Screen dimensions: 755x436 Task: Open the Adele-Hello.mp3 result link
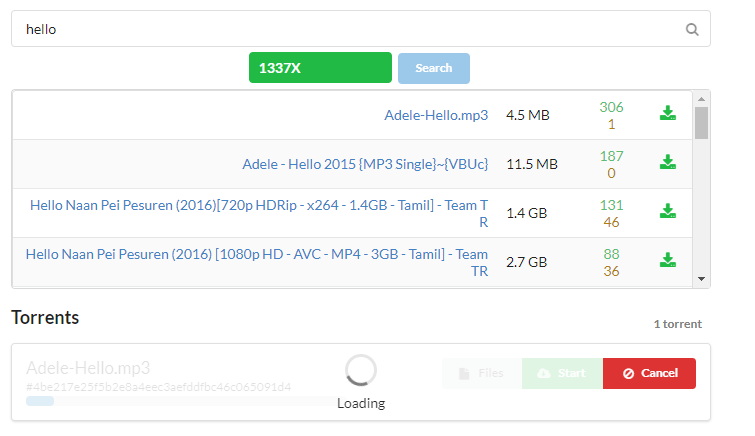pos(436,115)
